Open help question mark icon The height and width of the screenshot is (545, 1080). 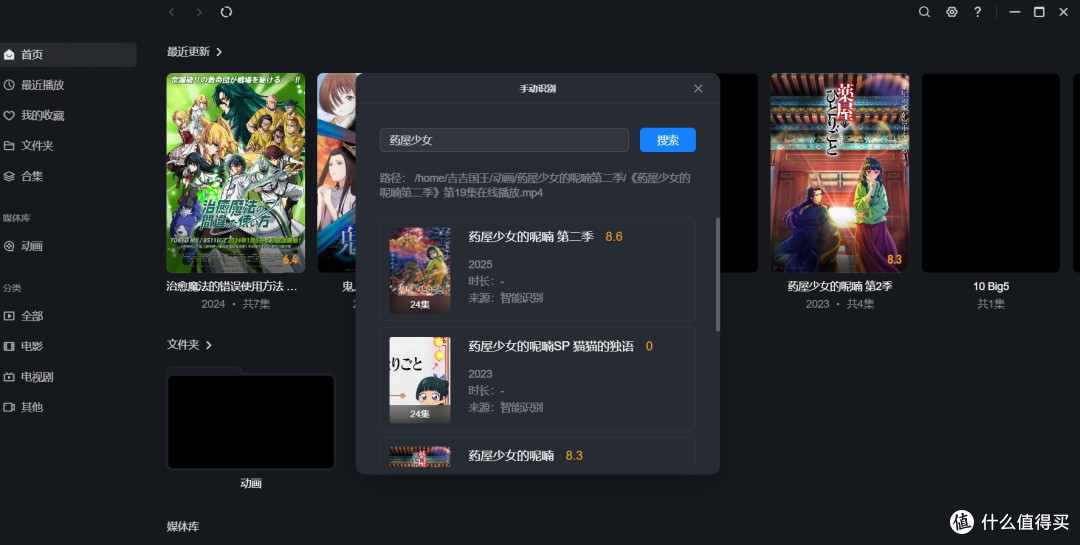977,12
